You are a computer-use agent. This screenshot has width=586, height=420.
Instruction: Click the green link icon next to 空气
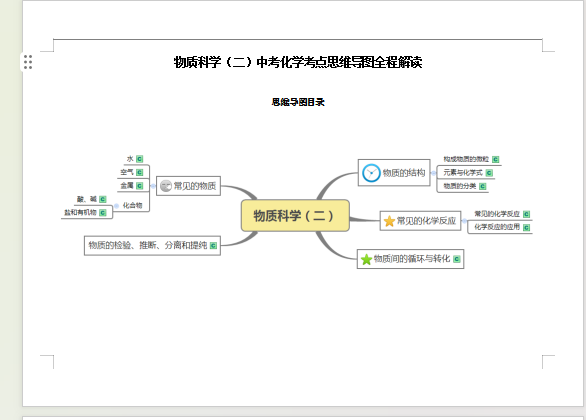(139, 172)
